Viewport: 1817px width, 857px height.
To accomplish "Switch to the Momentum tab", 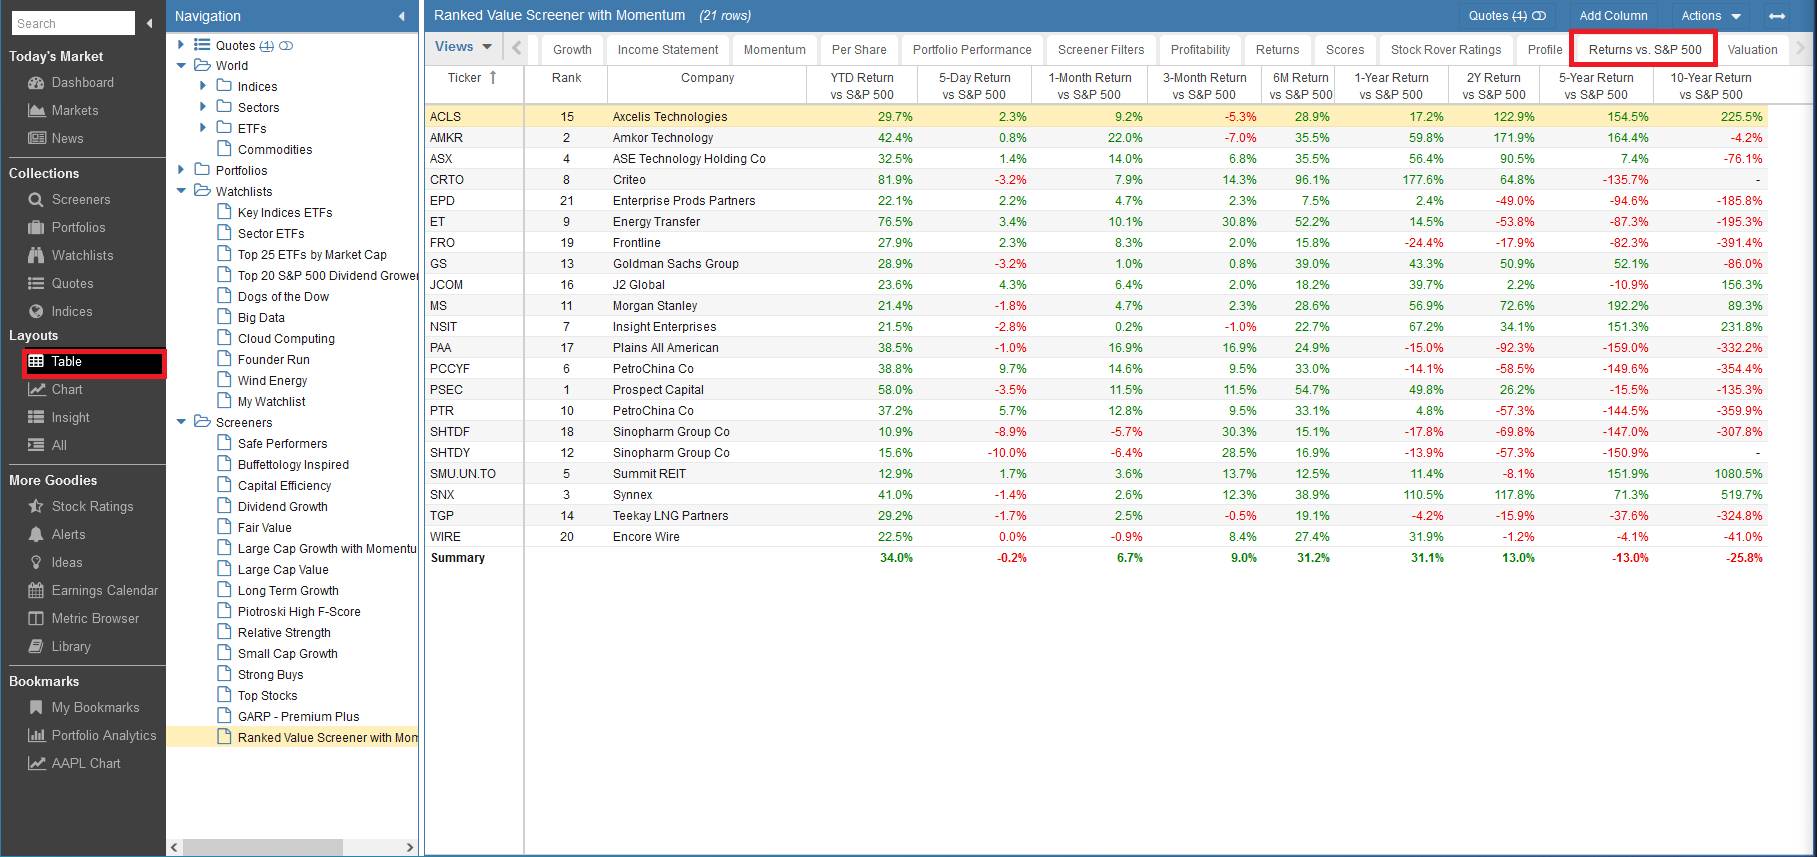I will pos(774,50).
